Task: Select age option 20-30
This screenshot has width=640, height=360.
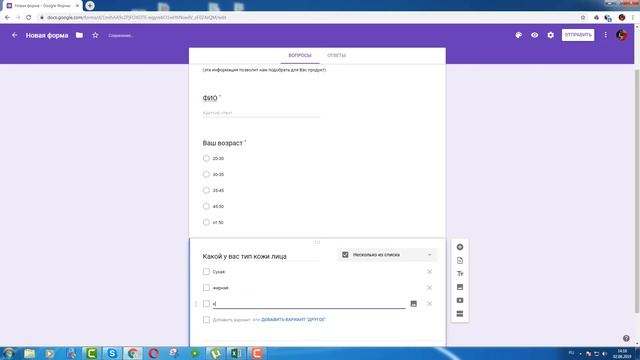Action: click(x=206, y=158)
